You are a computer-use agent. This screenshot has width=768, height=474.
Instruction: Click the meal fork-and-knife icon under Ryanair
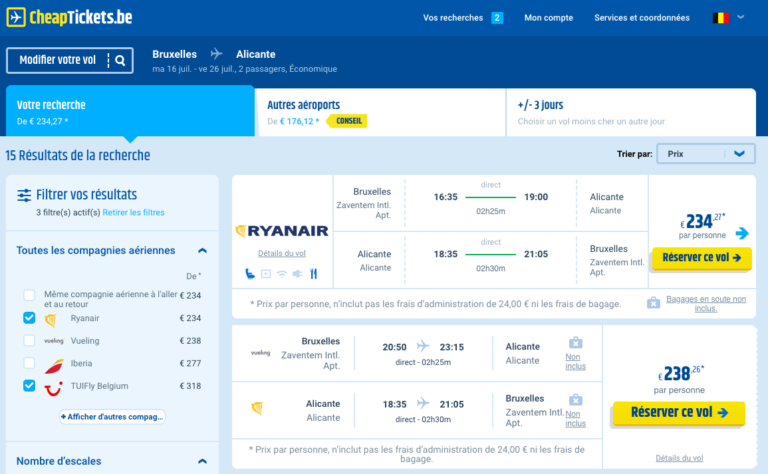click(313, 274)
